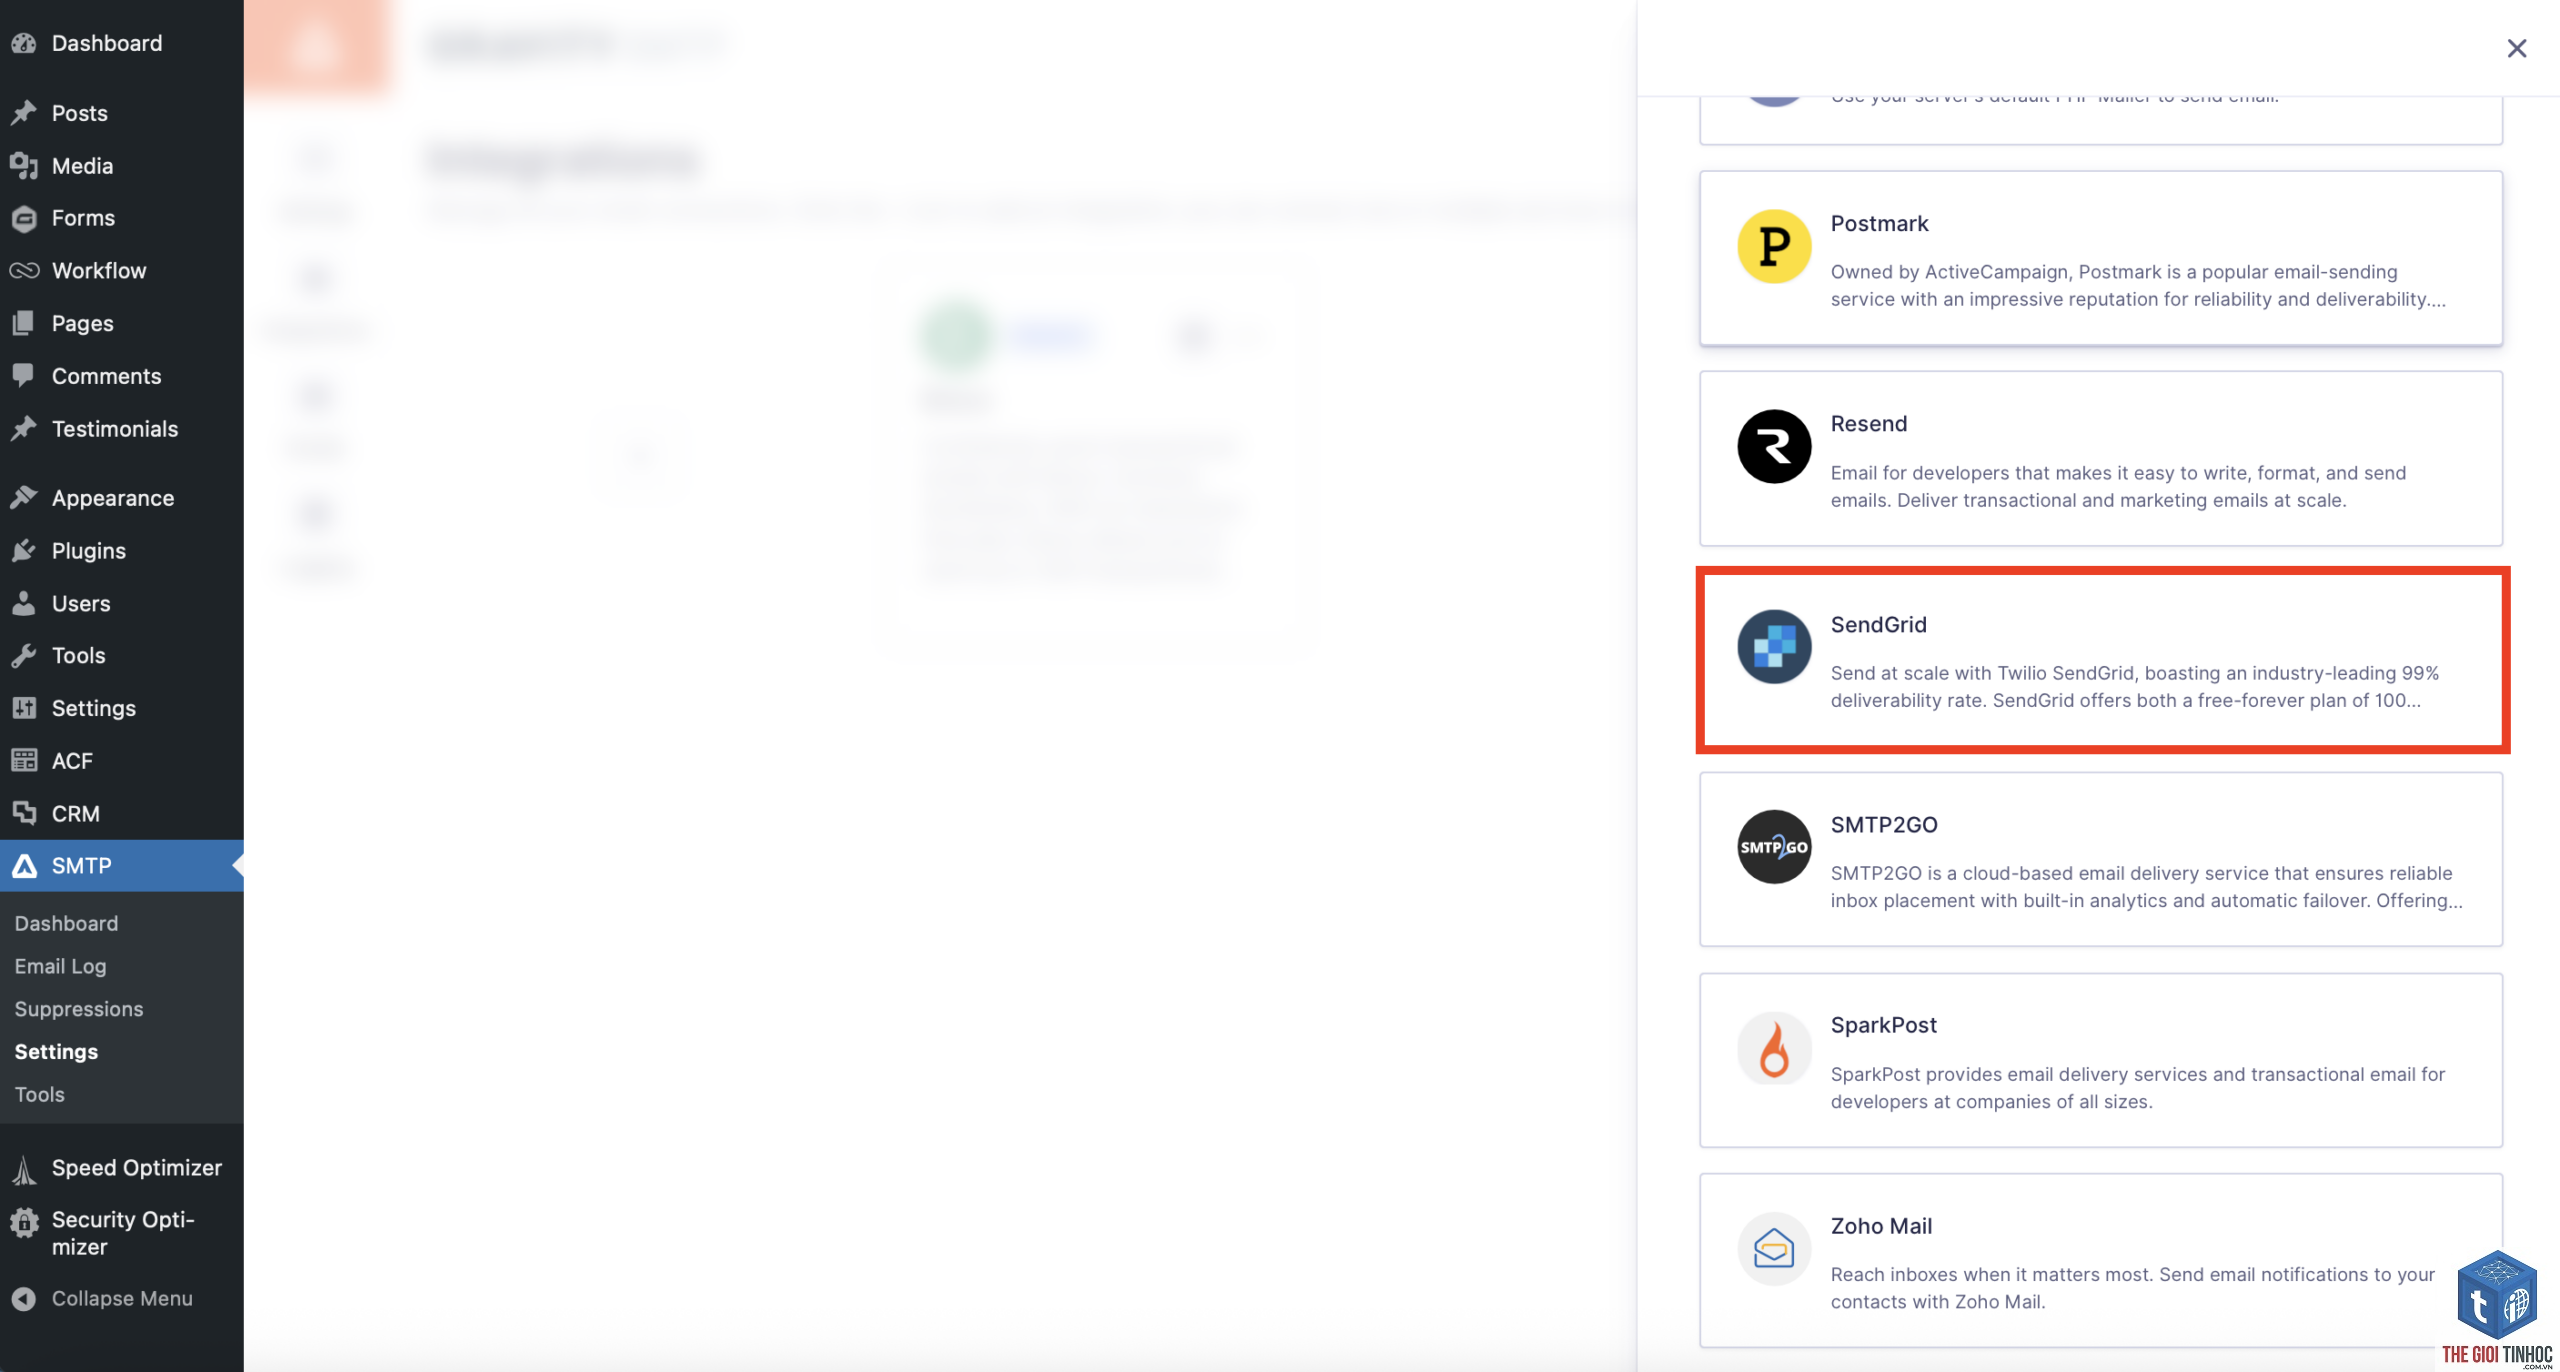Open Speed Optimizer menu label
Image resolution: width=2560 pixels, height=1372 pixels.
137,1168
